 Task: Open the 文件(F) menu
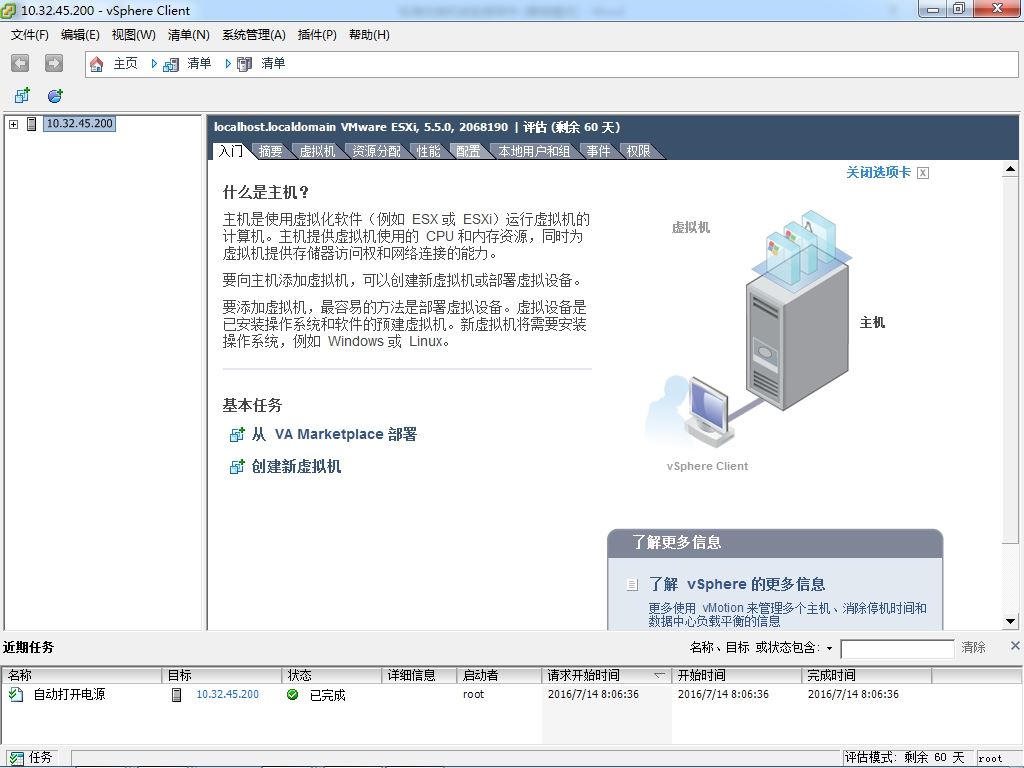(29, 35)
